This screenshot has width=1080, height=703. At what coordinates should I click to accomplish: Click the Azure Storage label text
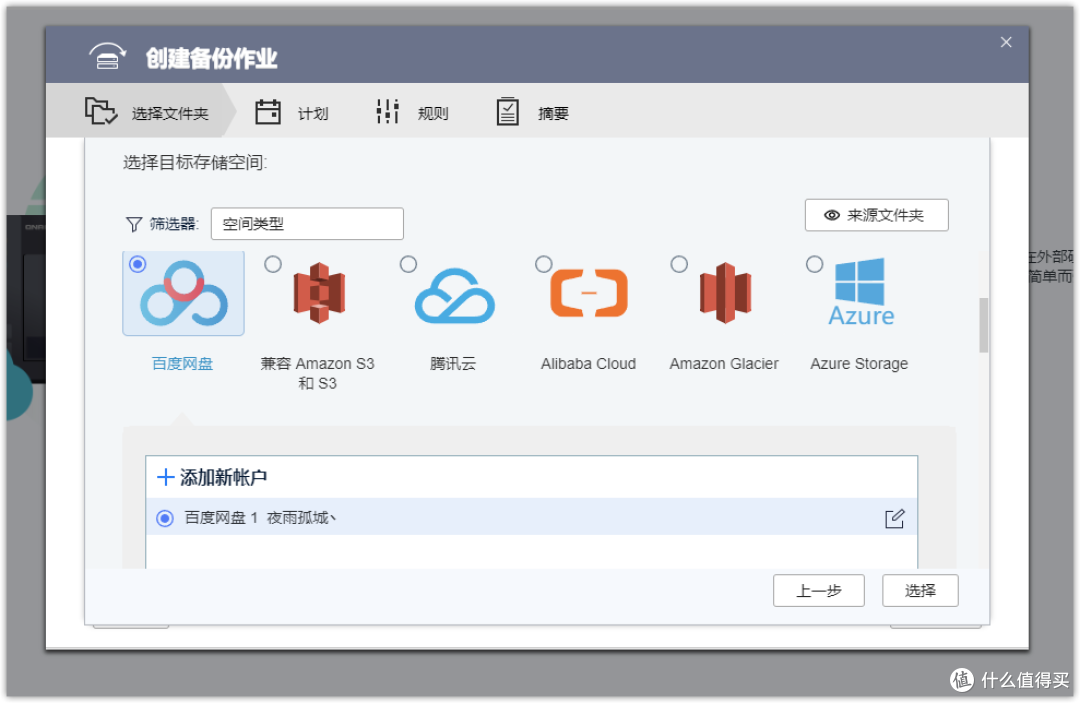pyautogui.click(x=859, y=364)
